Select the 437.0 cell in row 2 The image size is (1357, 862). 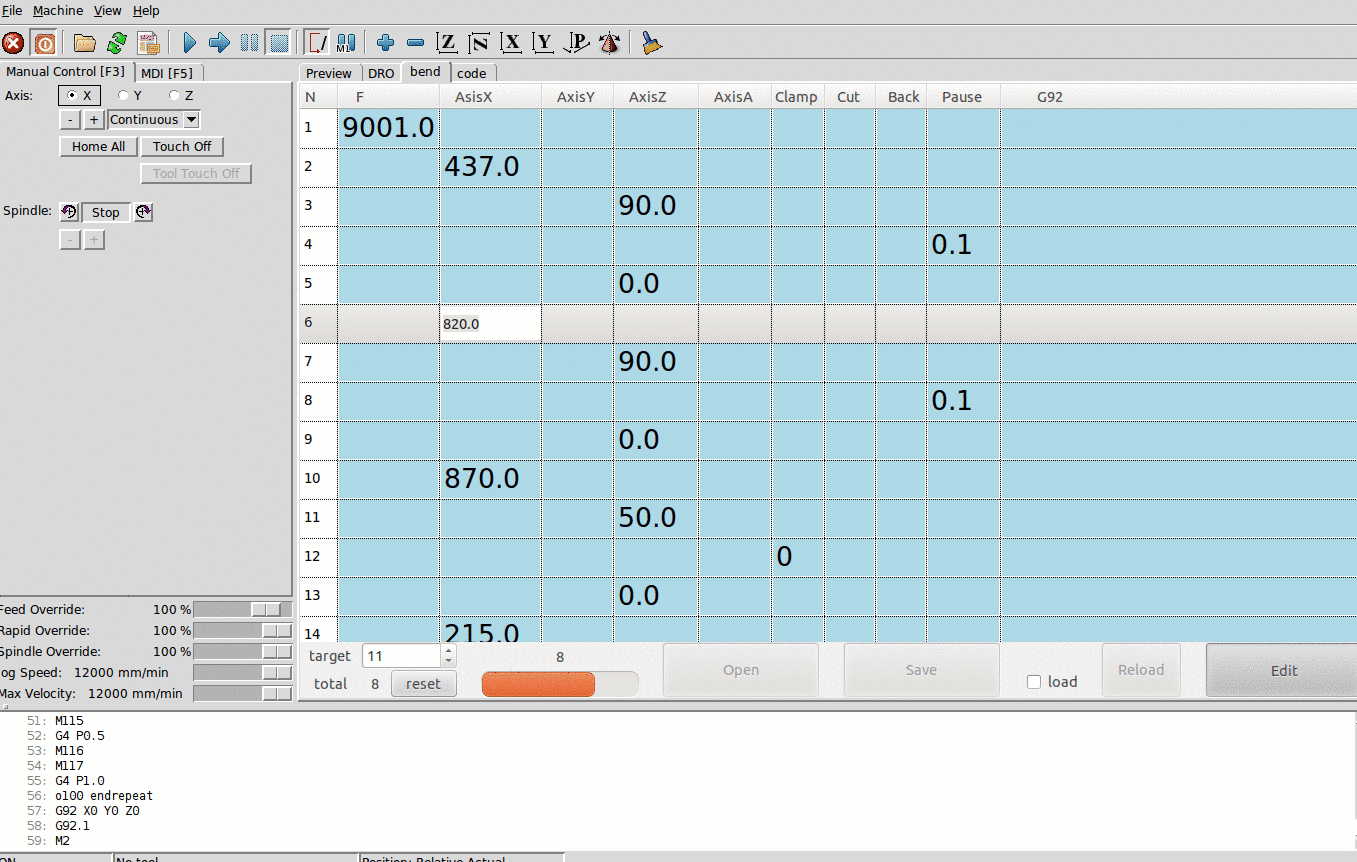tap(491, 167)
